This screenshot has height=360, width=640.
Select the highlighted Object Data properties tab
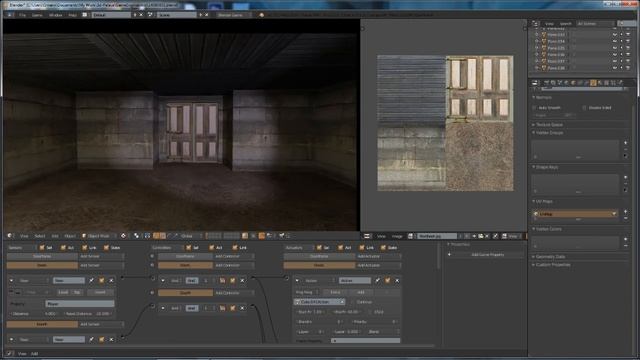pos(593,82)
